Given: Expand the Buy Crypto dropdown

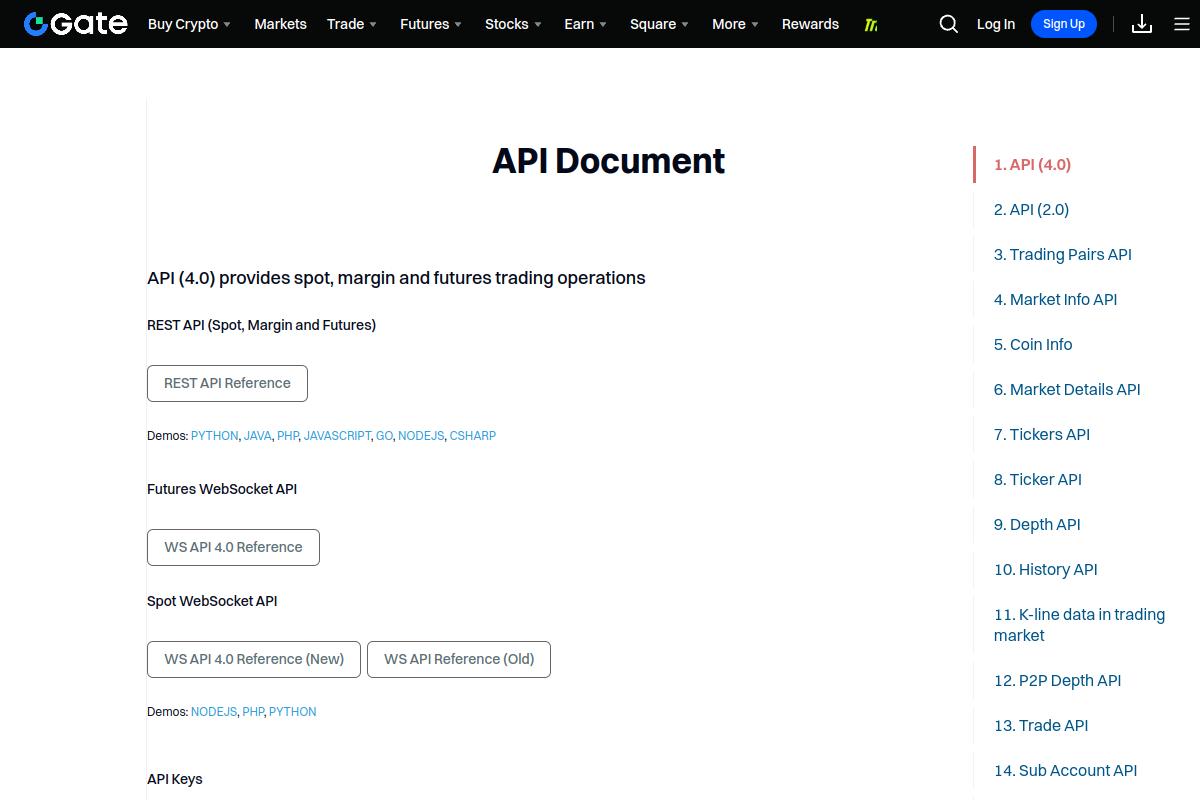Looking at the screenshot, I should (190, 24).
